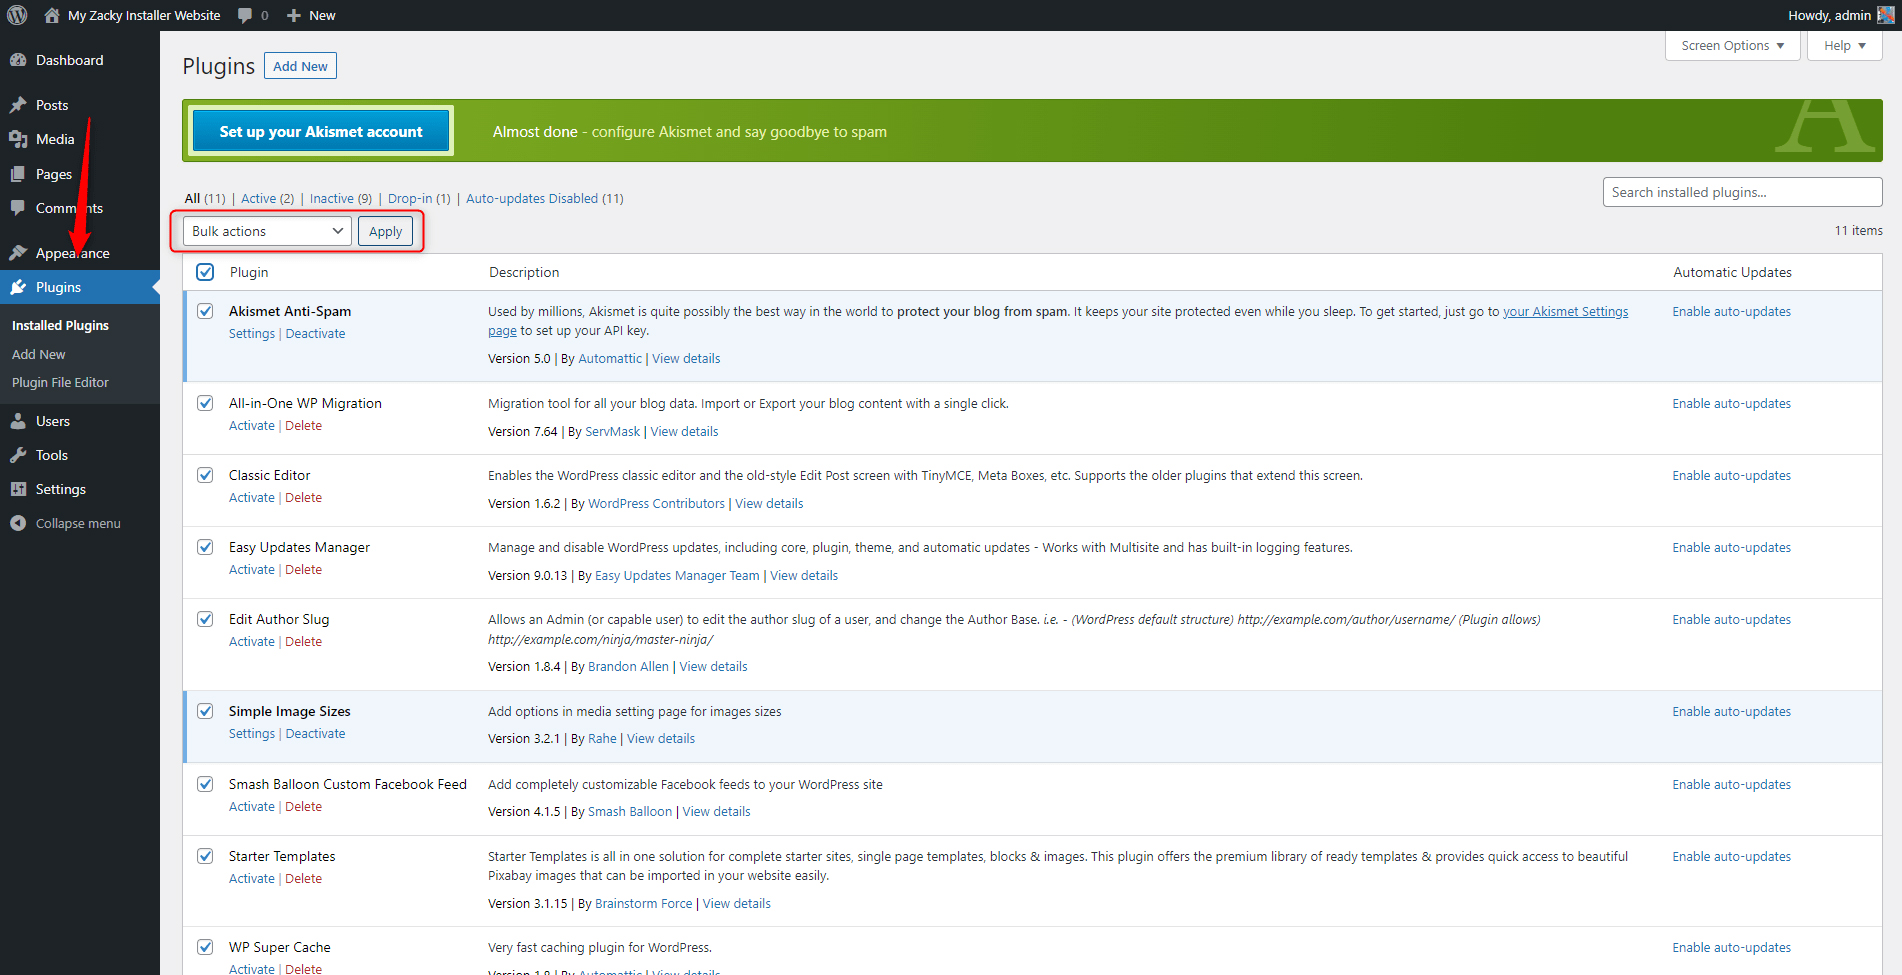
Task: Click the Tools wrench icon
Action: (18, 455)
